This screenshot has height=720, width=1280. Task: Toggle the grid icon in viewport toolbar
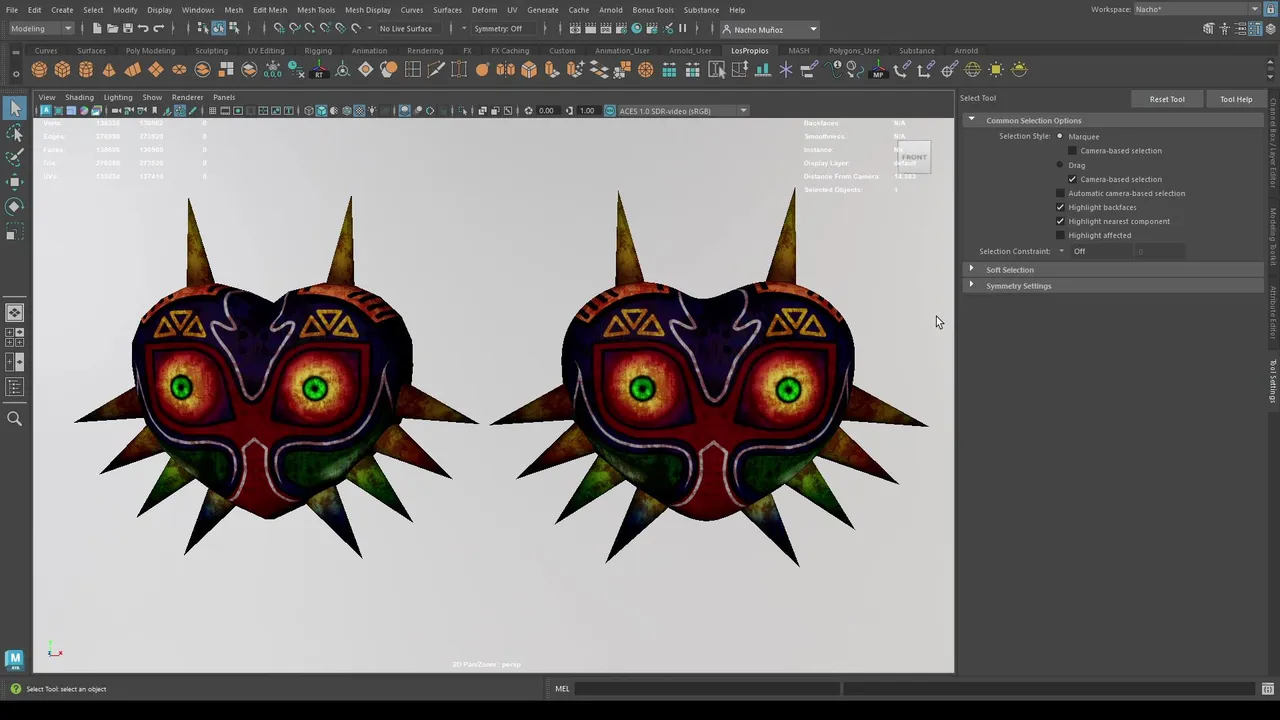[x=212, y=110]
